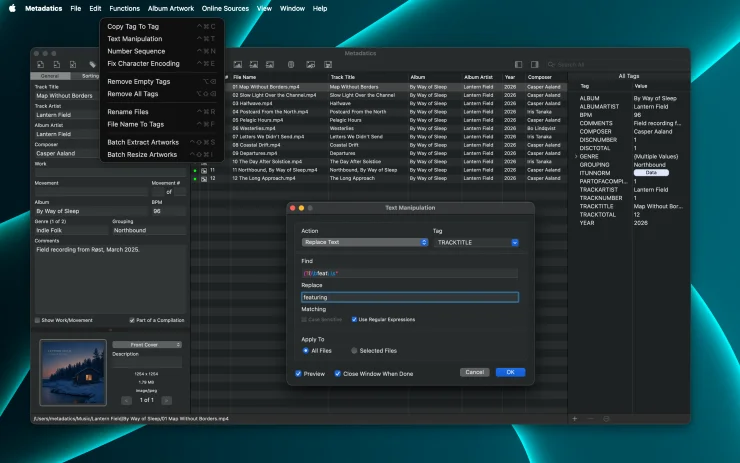The image size is (740, 463).
Task: Toggle the Preview checkbox
Action: click(298, 374)
